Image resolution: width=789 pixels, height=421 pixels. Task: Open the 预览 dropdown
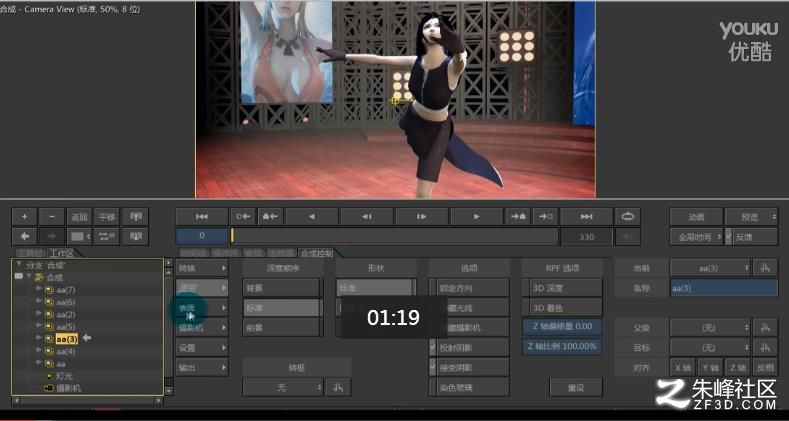coord(752,217)
